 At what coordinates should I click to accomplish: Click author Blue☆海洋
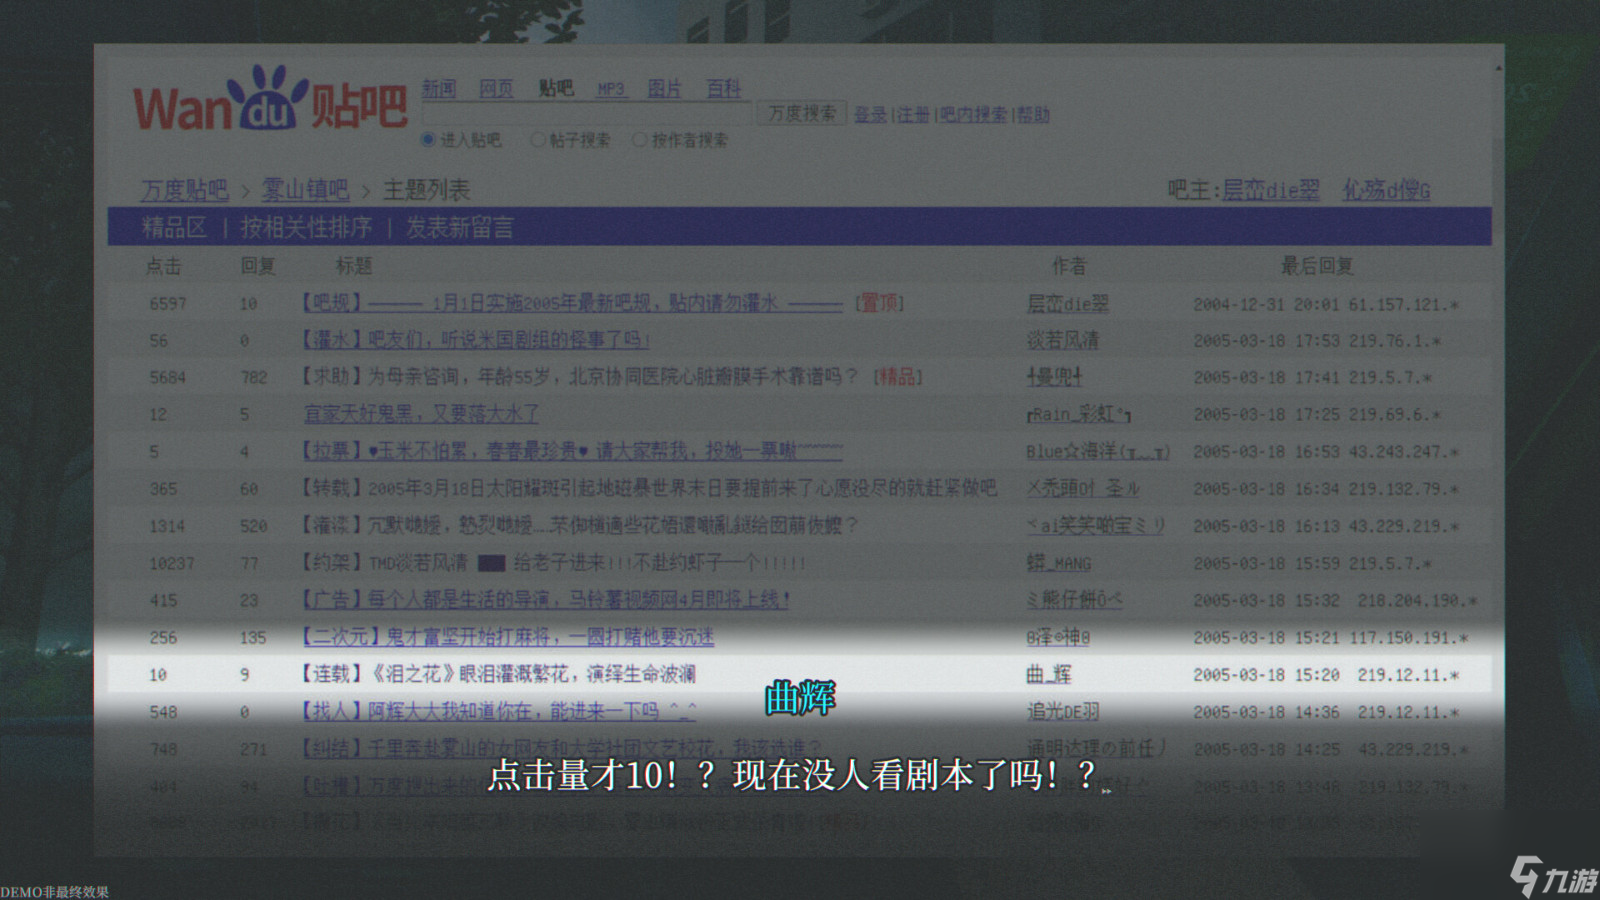tap(1098, 451)
